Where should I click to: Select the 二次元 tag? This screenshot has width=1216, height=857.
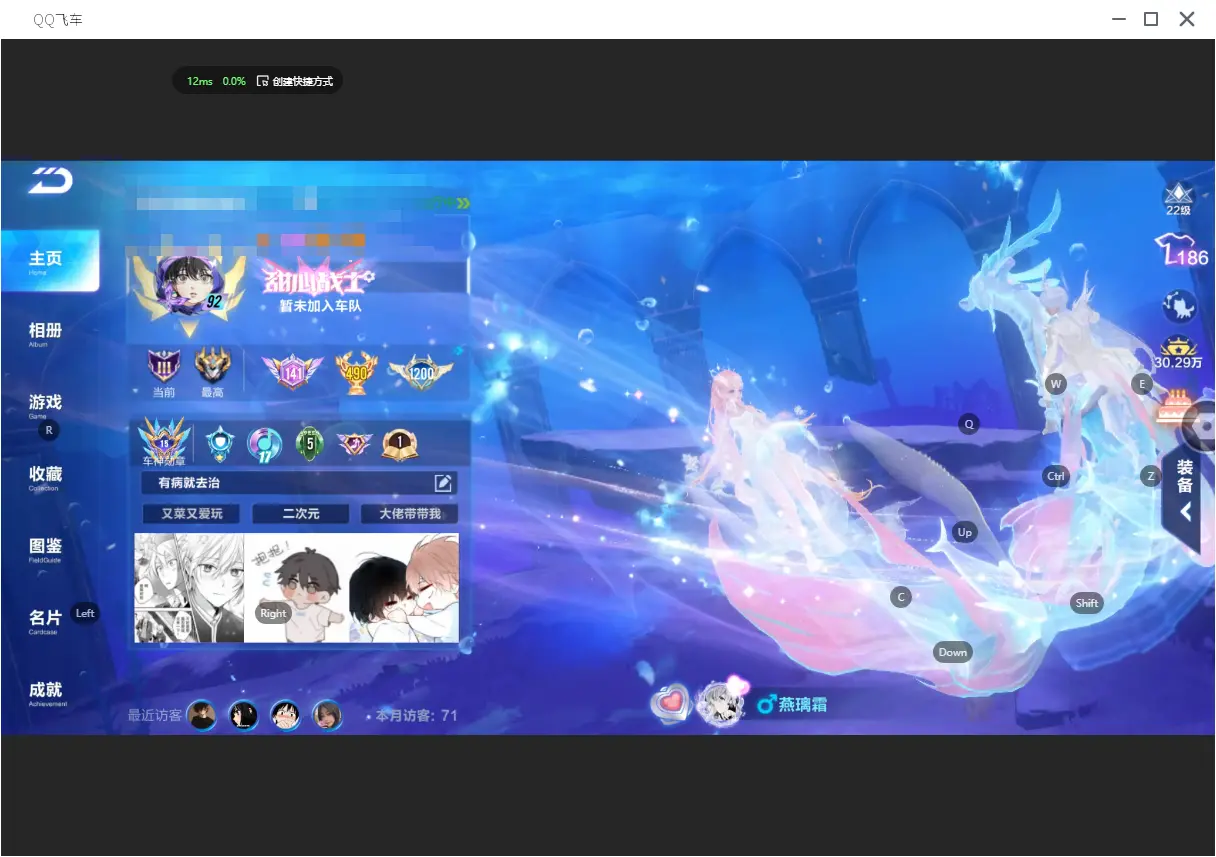(x=300, y=514)
